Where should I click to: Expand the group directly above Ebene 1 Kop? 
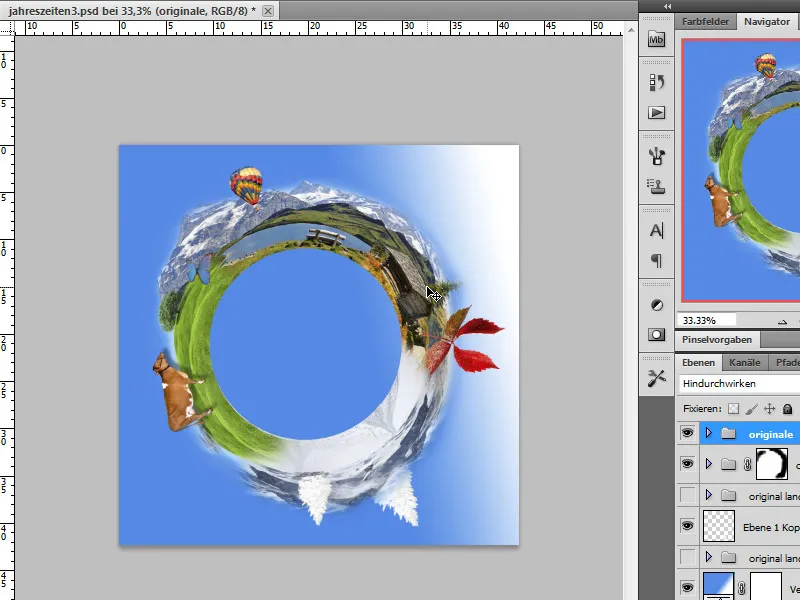[x=709, y=495]
